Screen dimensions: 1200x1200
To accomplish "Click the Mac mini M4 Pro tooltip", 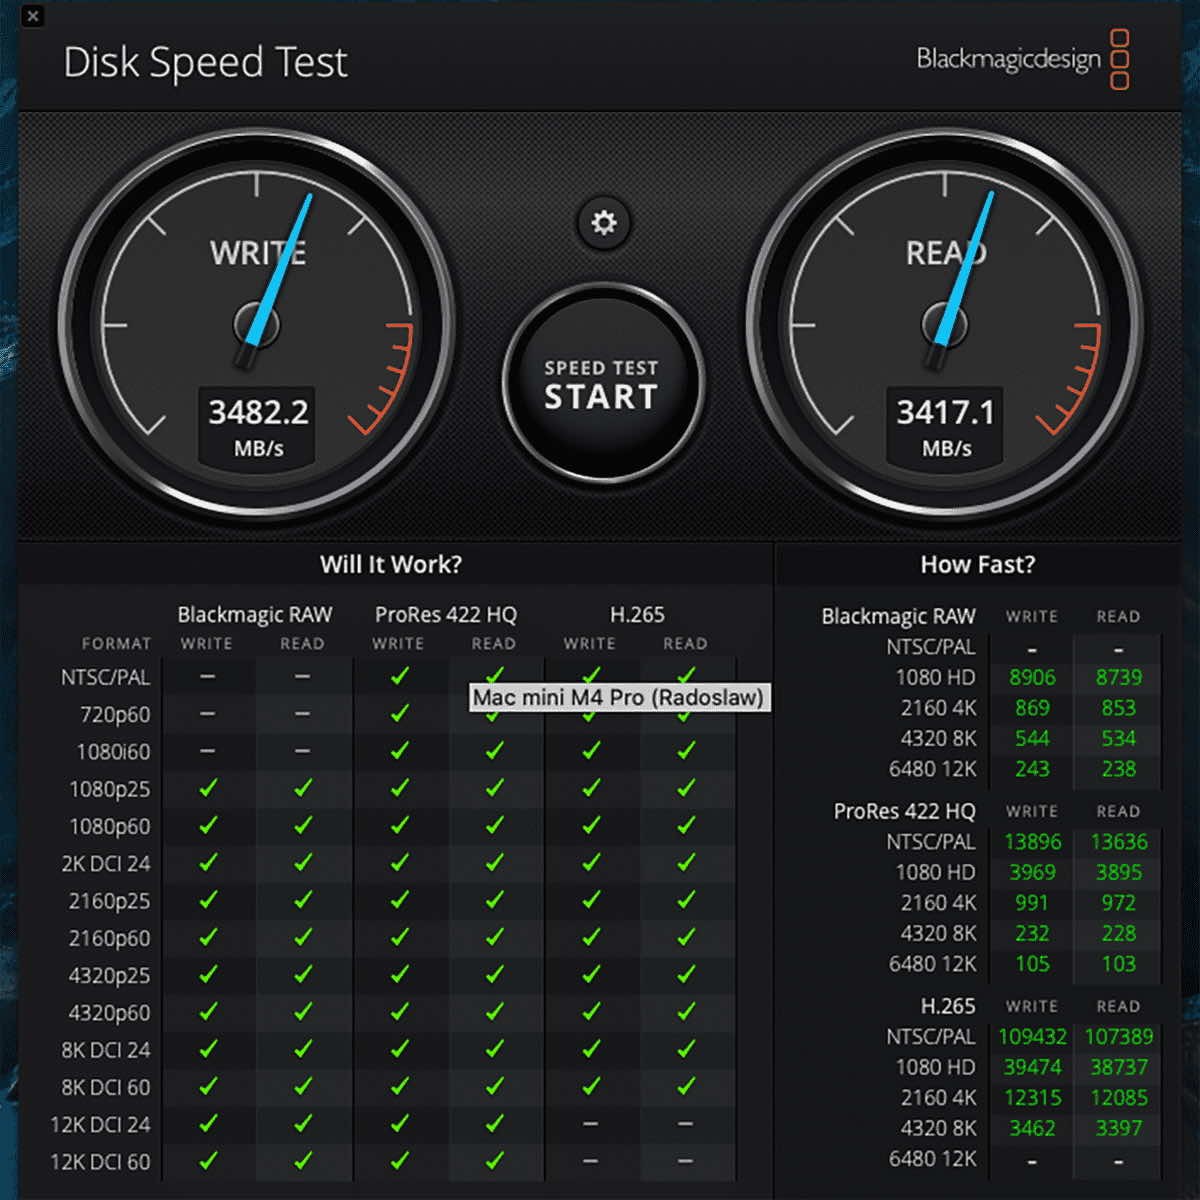I will [x=619, y=697].
